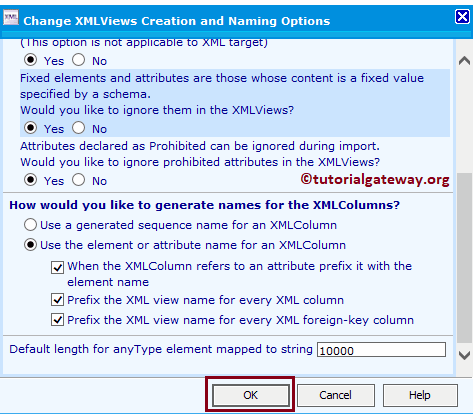Select No for the XML target option
The width and height of the screenshot is (473, 414).
point(79,60)
